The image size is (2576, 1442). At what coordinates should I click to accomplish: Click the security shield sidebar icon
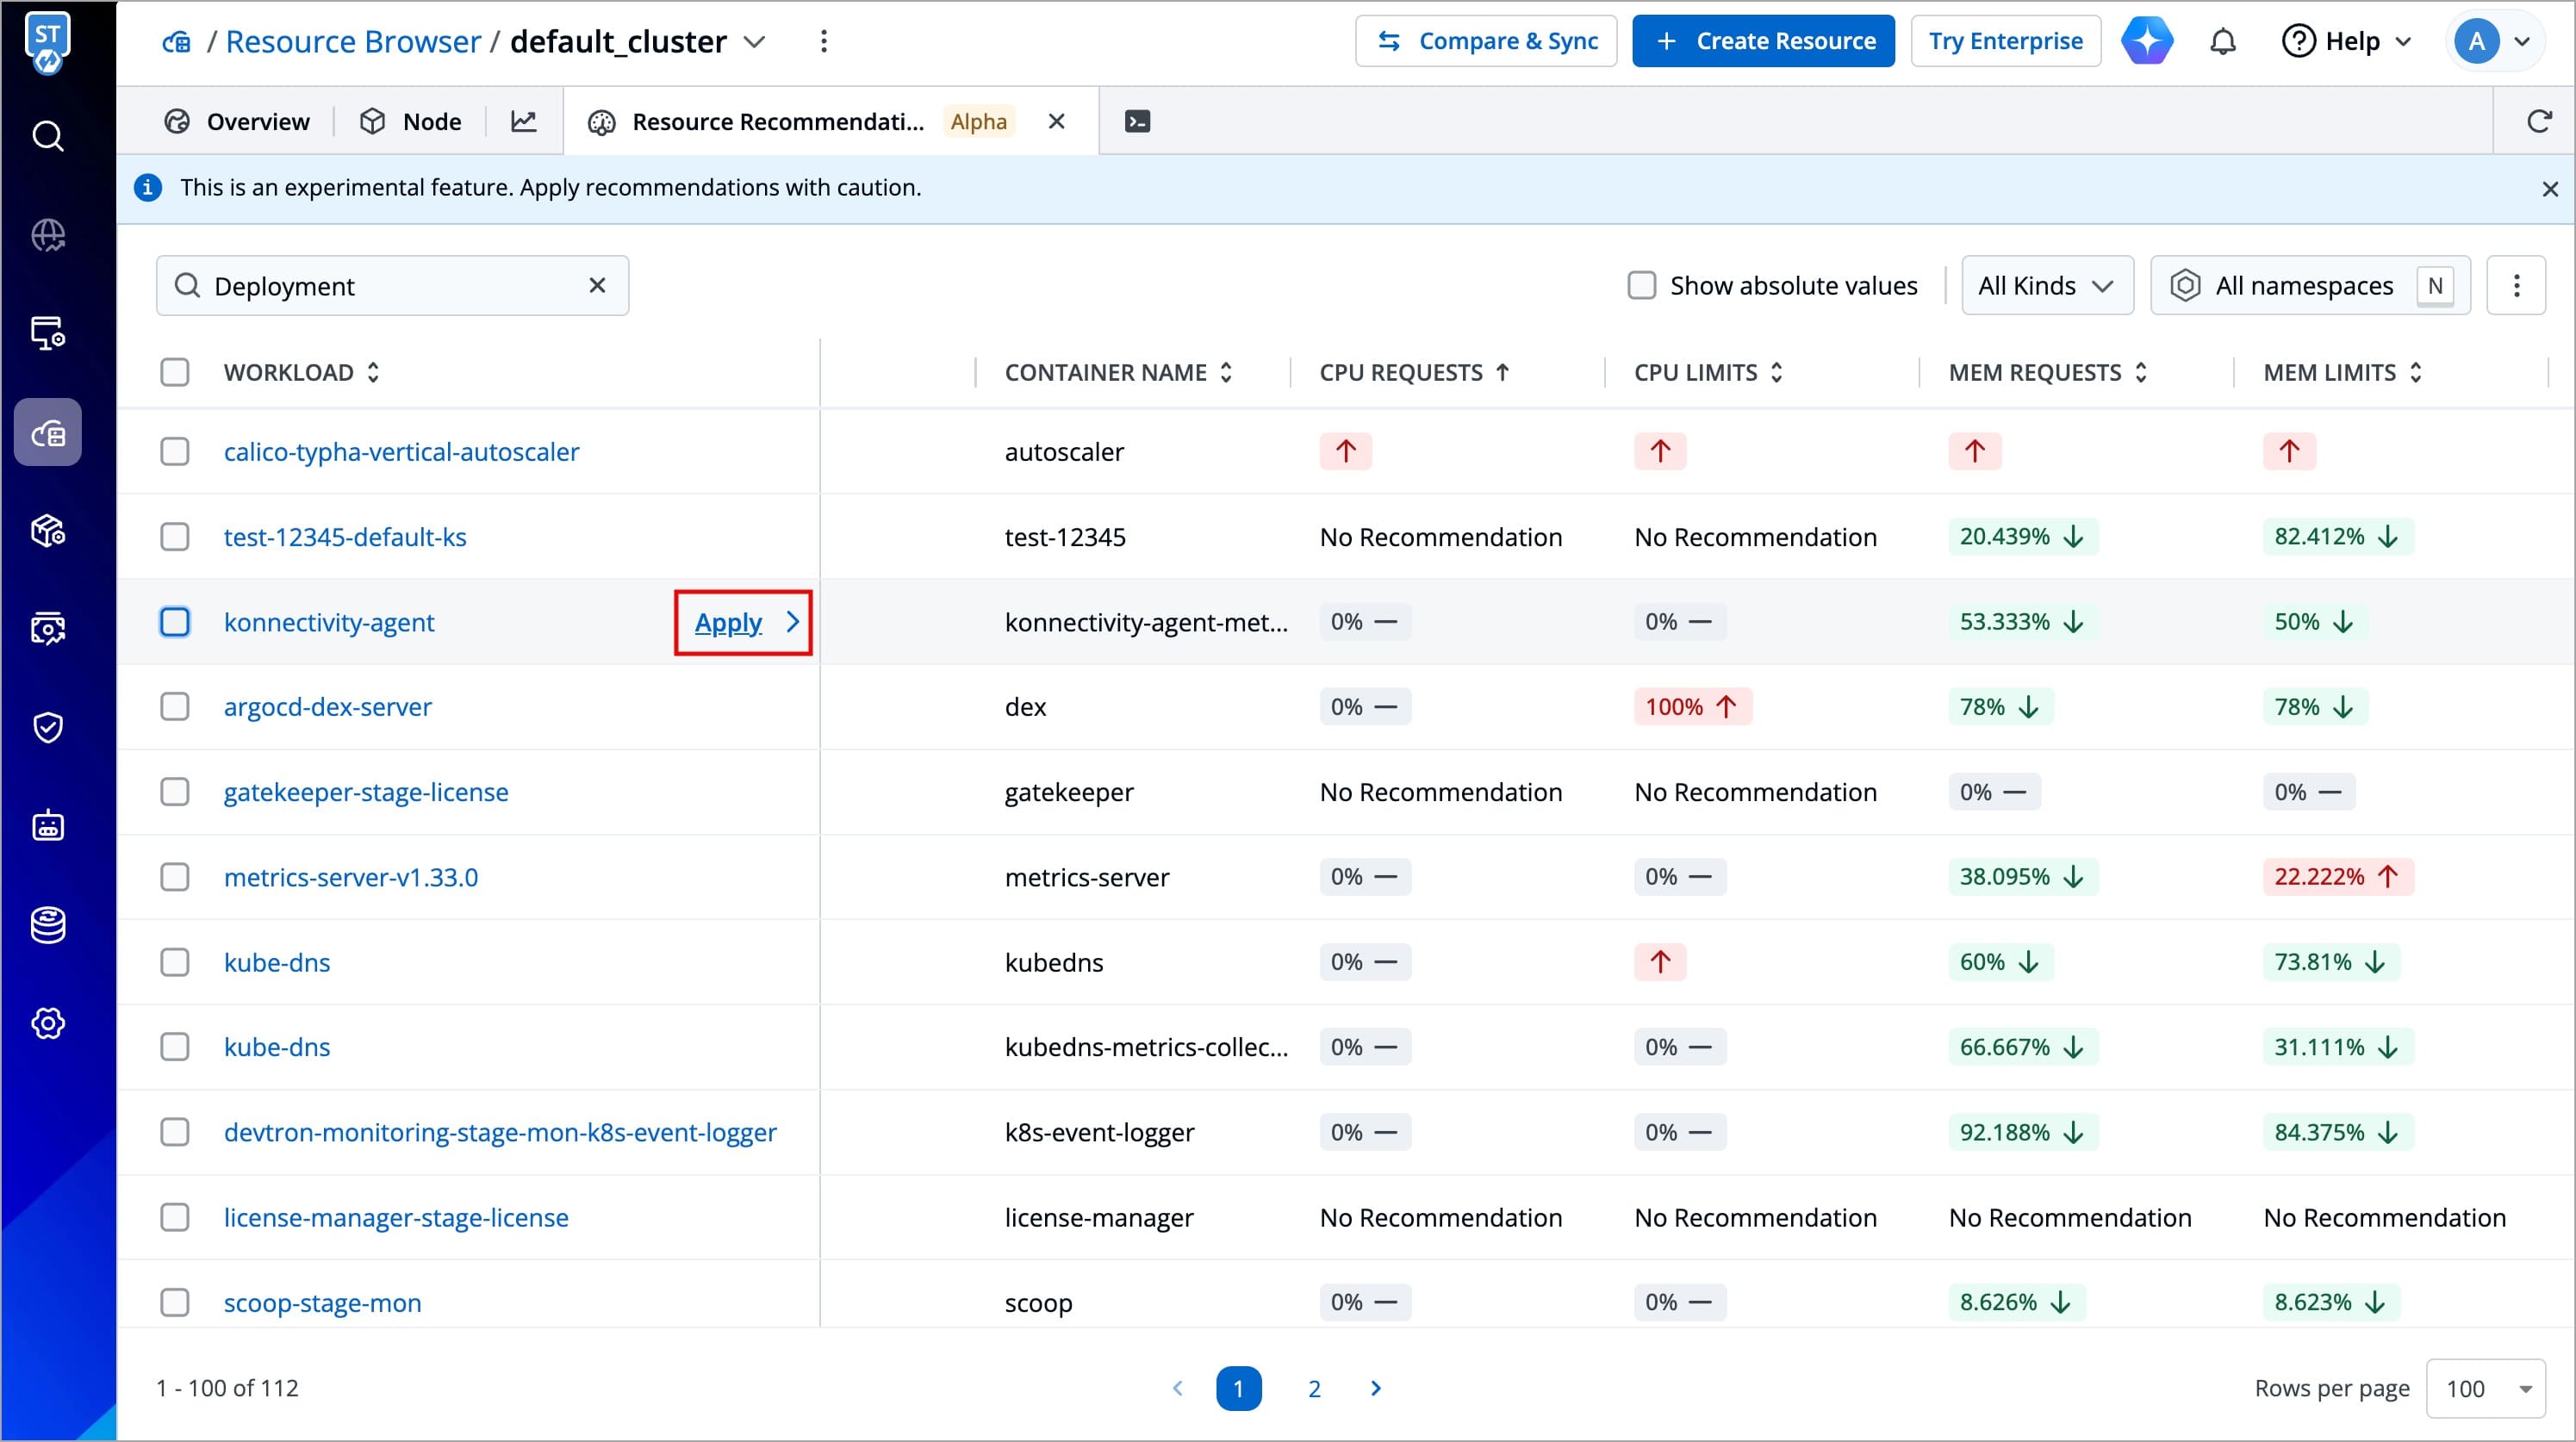(48, 727)
